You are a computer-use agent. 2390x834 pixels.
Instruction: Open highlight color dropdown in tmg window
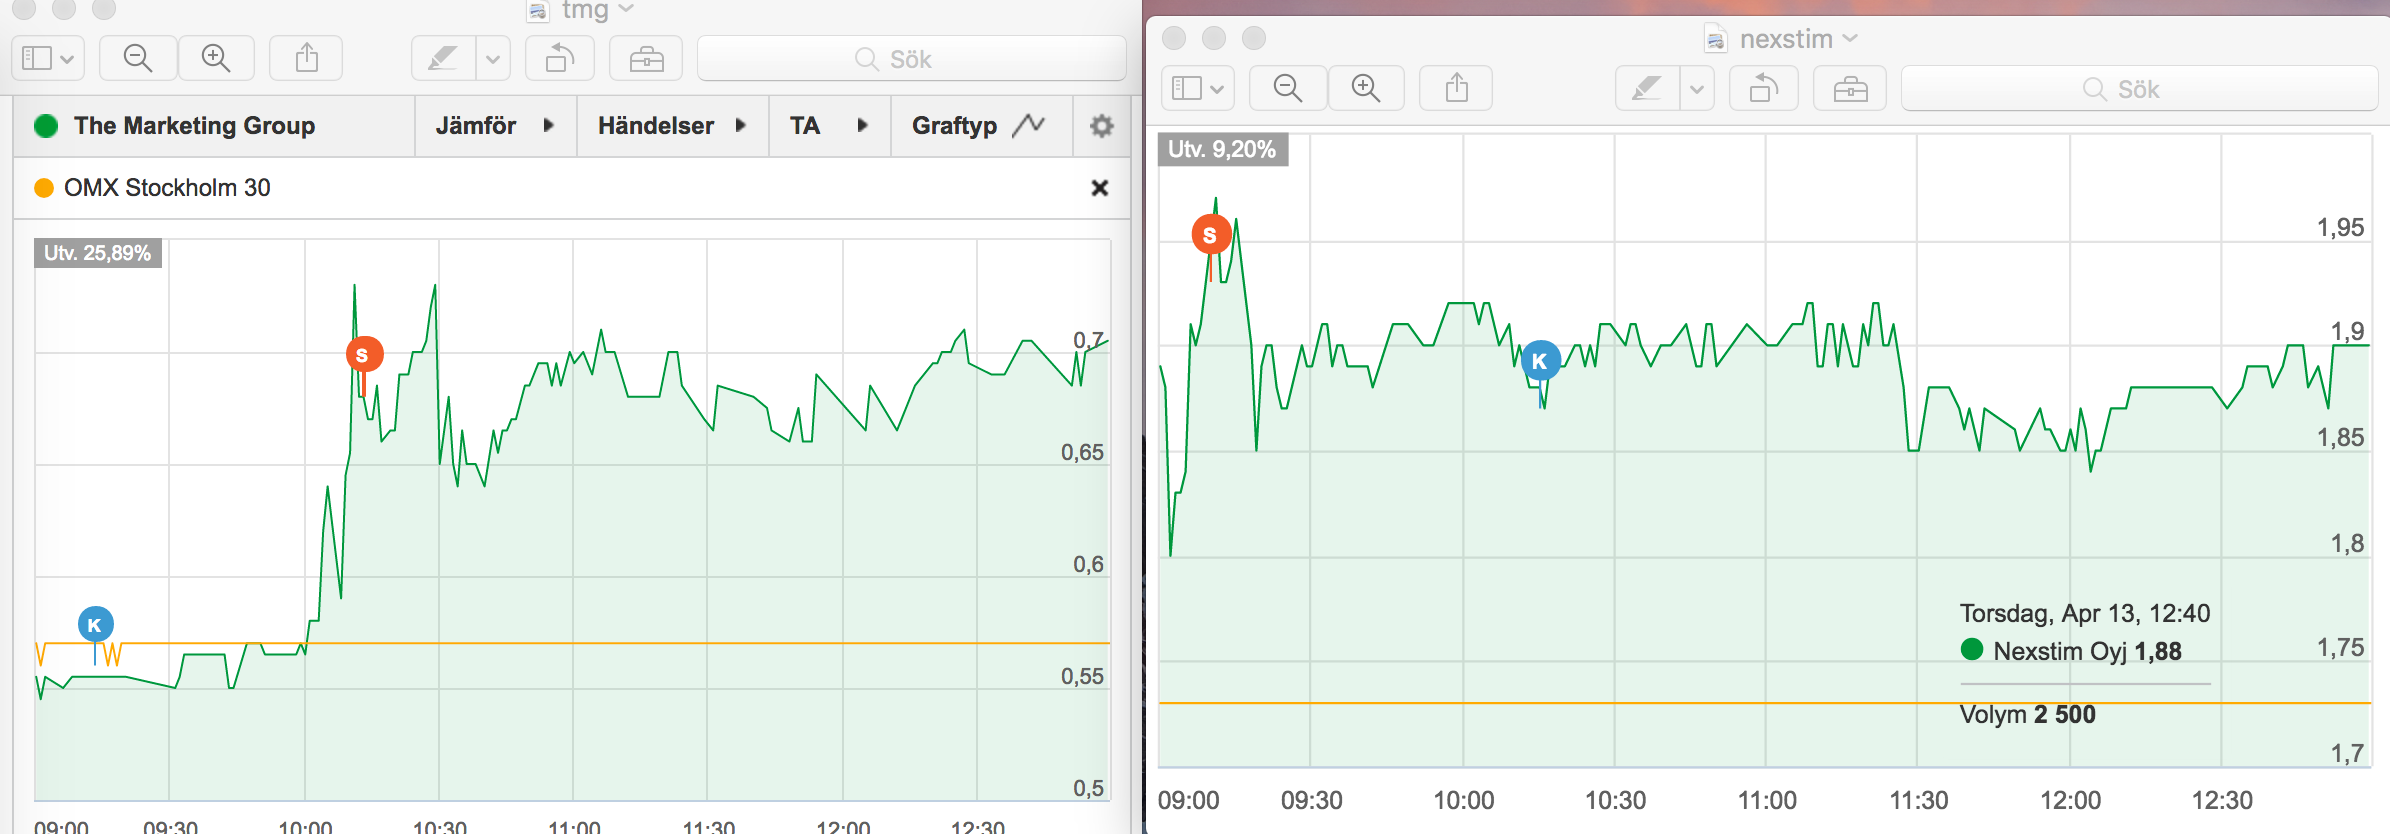click(x=493, y=58)
